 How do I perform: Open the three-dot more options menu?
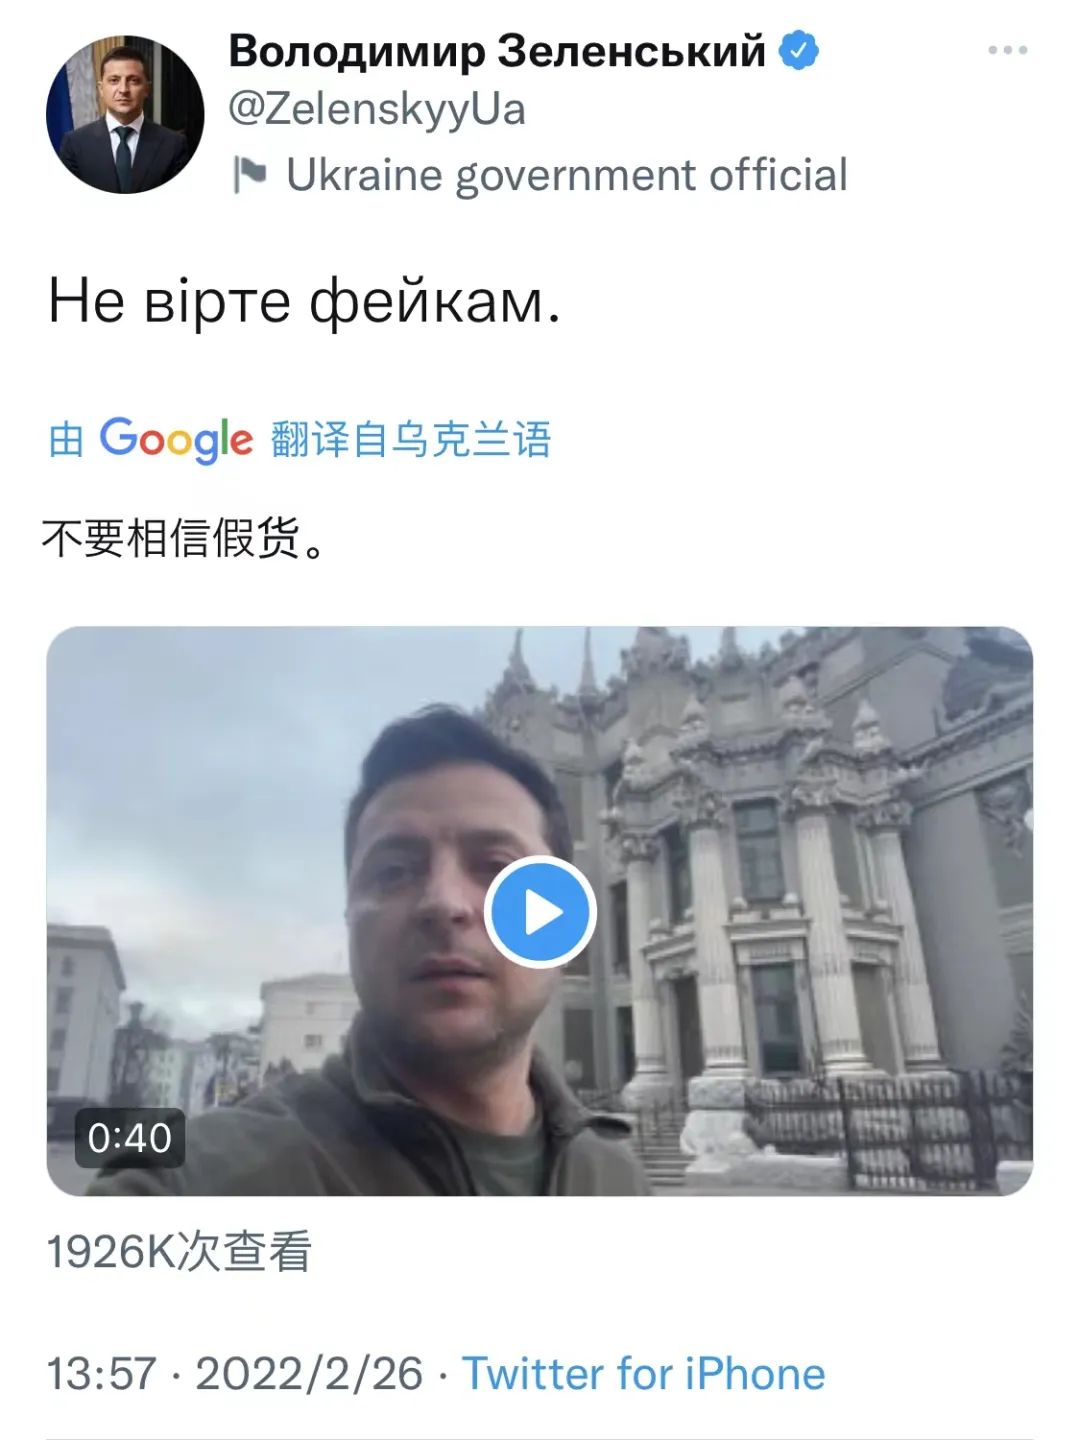pos(1007,50)
